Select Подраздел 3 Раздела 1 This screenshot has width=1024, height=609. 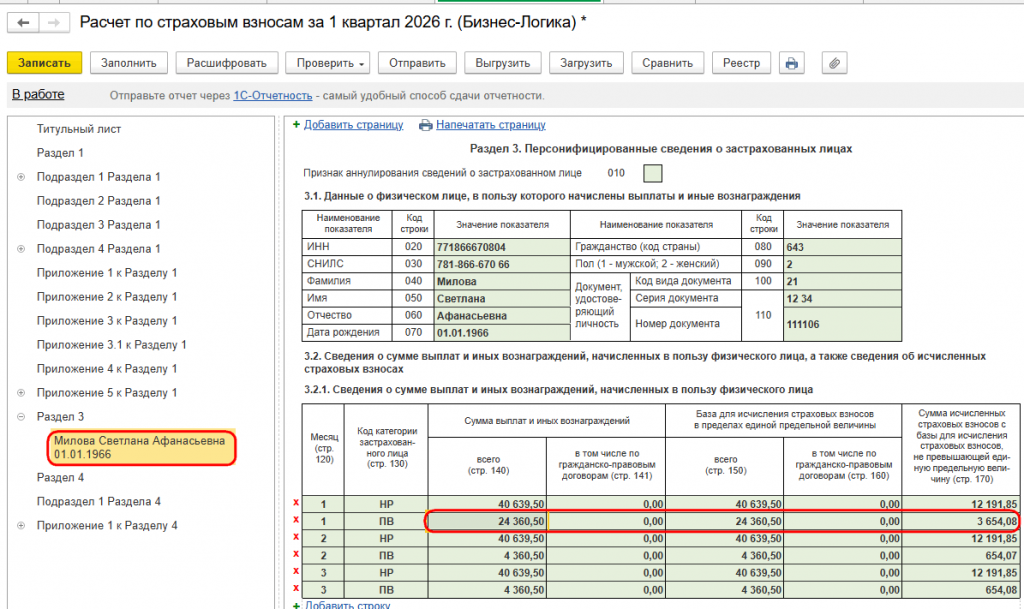click(x=99, y=225)
